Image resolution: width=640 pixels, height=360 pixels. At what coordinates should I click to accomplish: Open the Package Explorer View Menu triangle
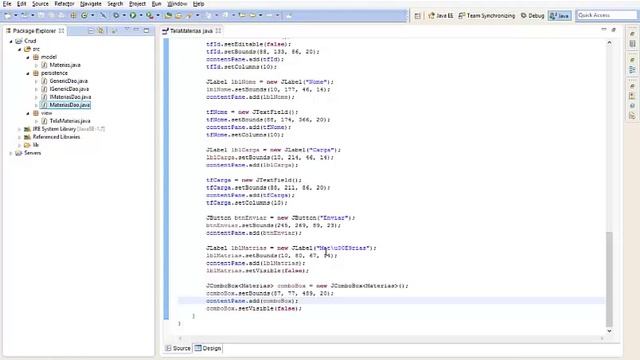(x=127, y=30)
